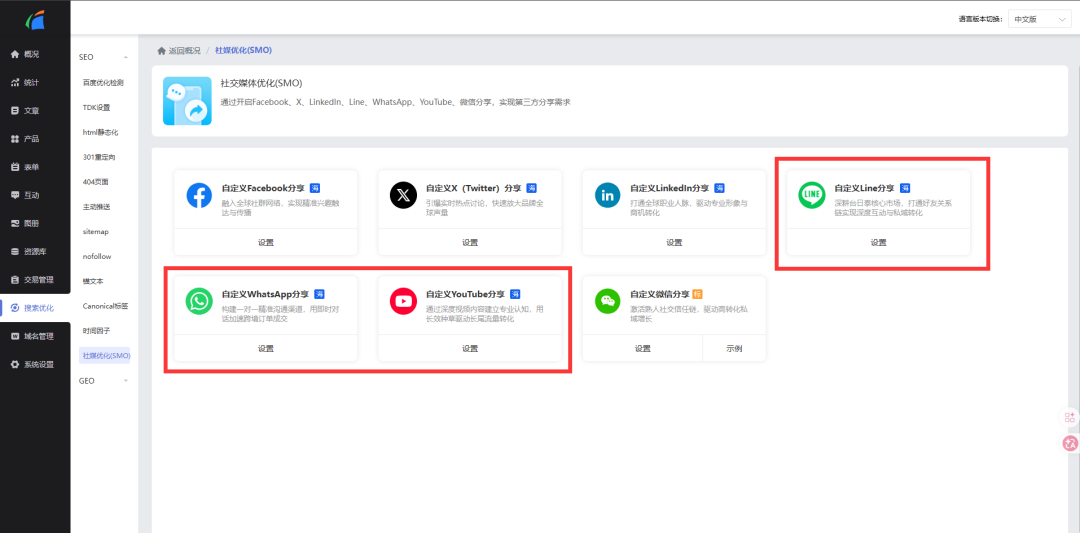The height and width of the screenshot is (533, 1080).
Task: Click the SMO header share illustration
Action: tap(187, 101)
